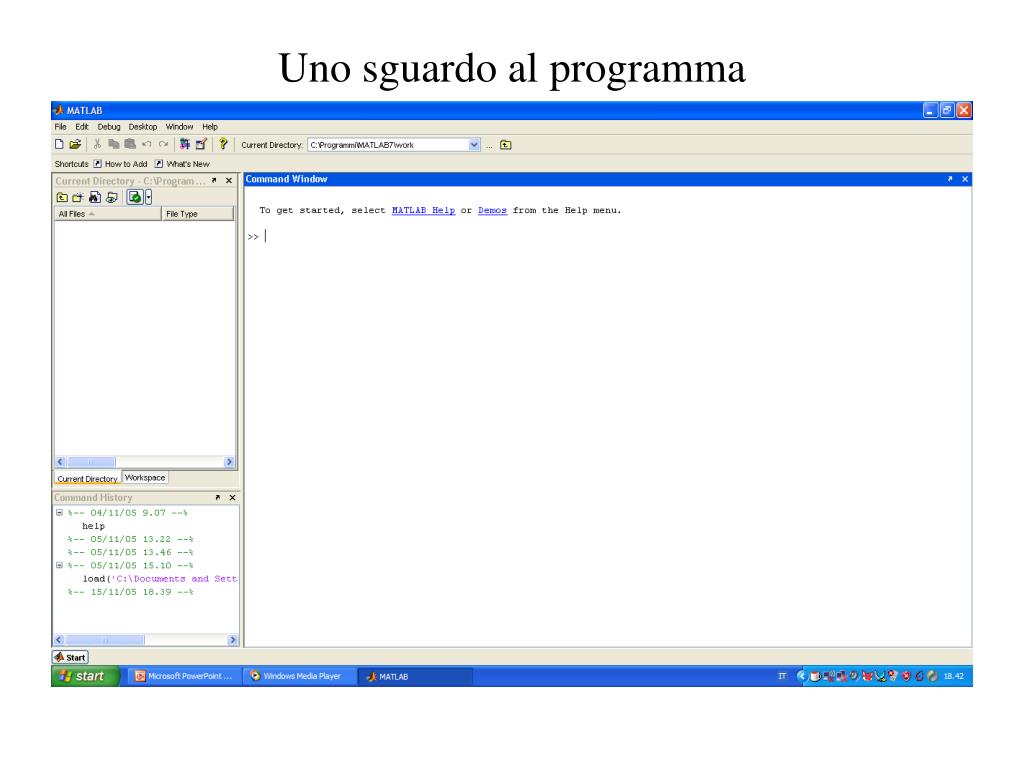Select the 05/11/05 13.46 history entry
The image size is (1024, 768).
point(131,552)
